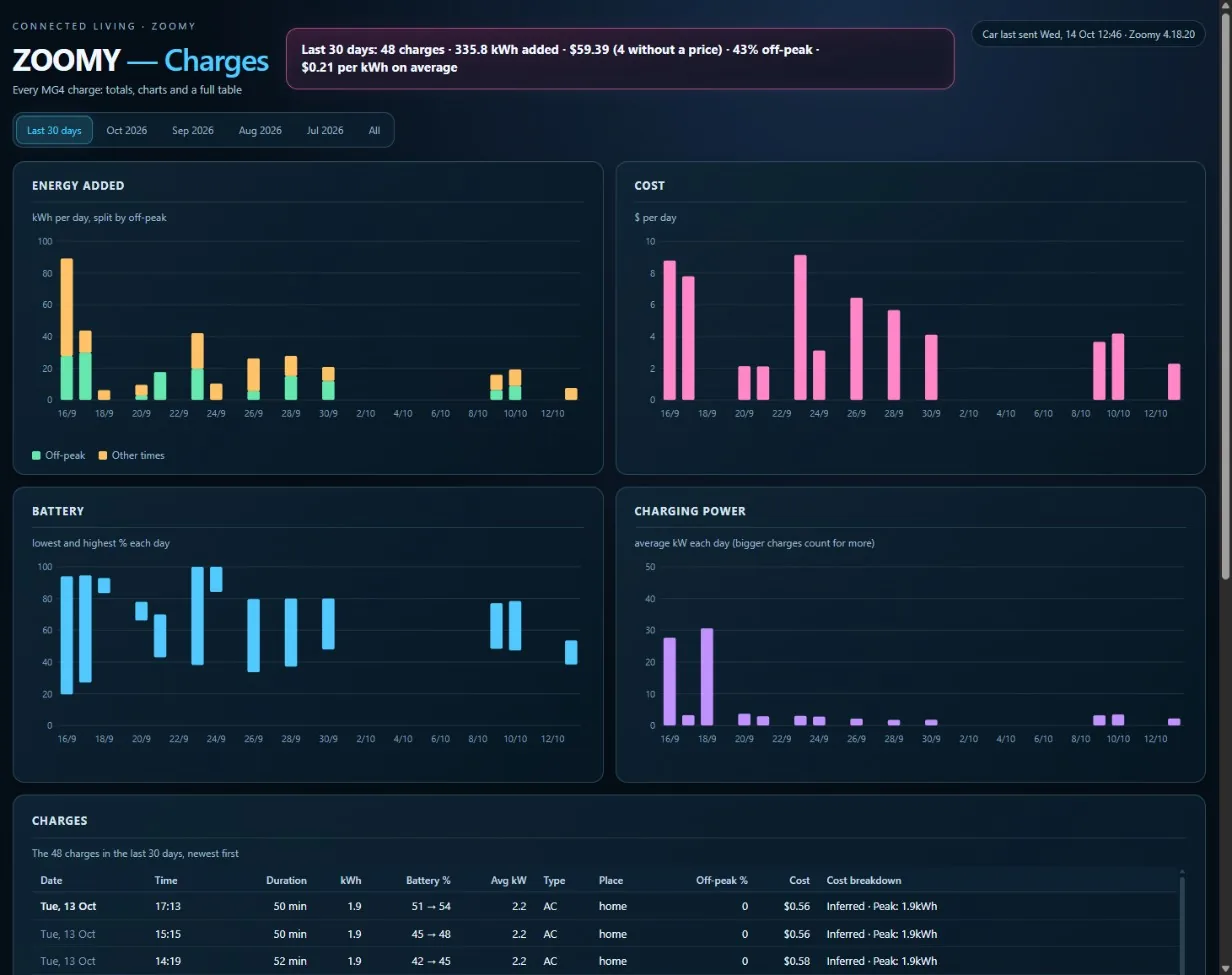Show All charges period
Image resolution: width=1232 pixels, height=975 pixels.
(x=374, y=130)
